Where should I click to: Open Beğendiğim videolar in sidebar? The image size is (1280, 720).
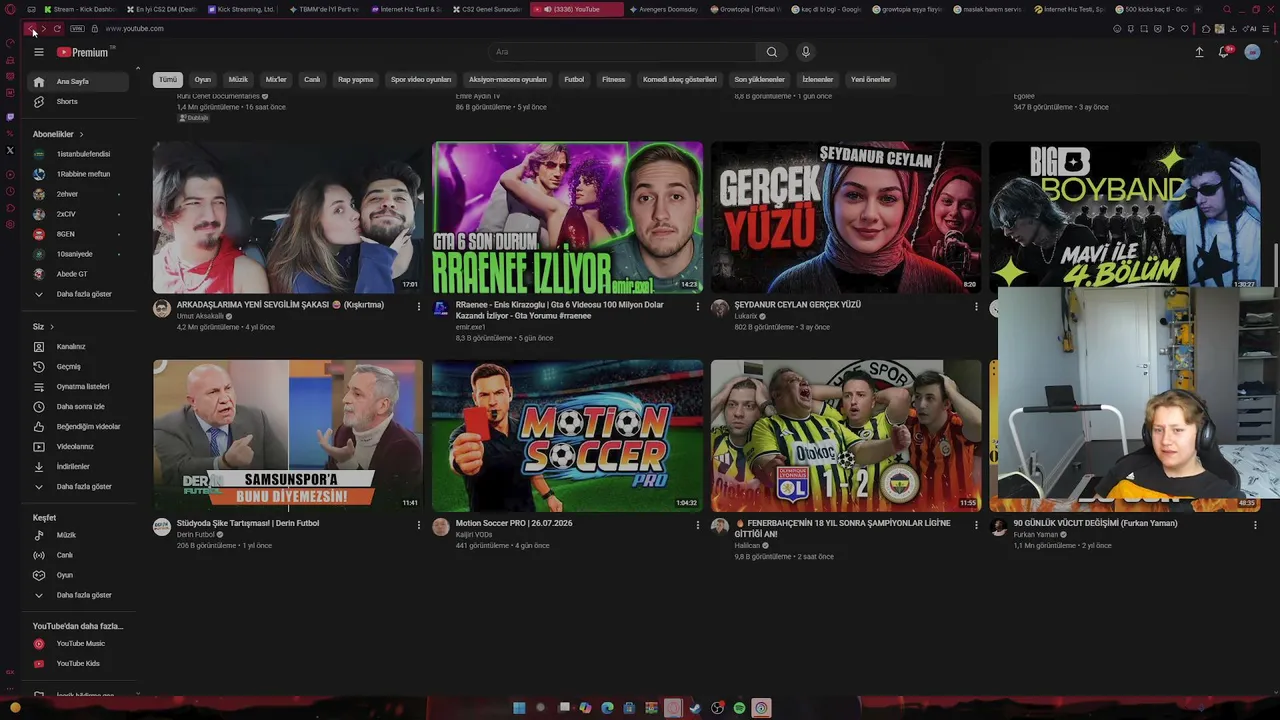pos(80,426)
